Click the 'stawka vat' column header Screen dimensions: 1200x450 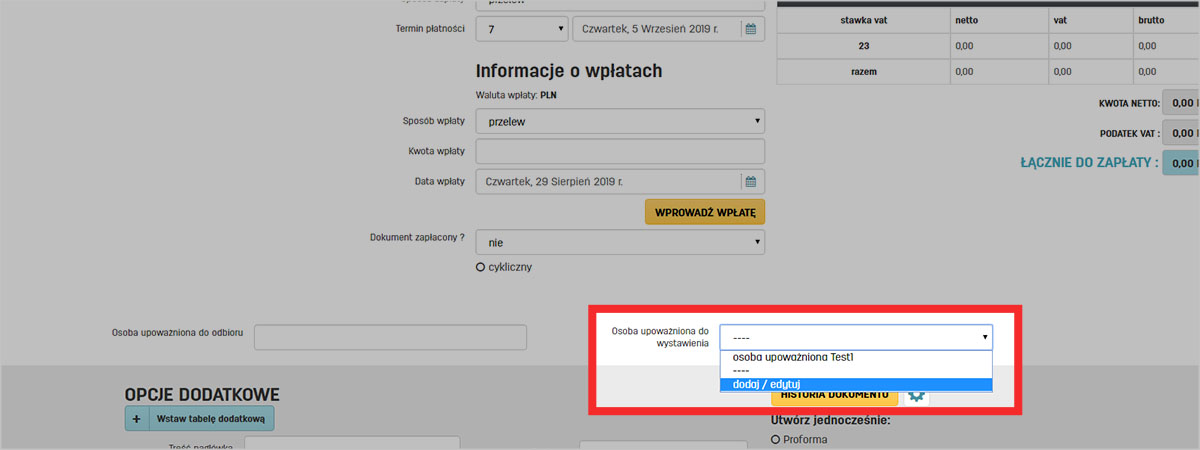click(863, 20)
